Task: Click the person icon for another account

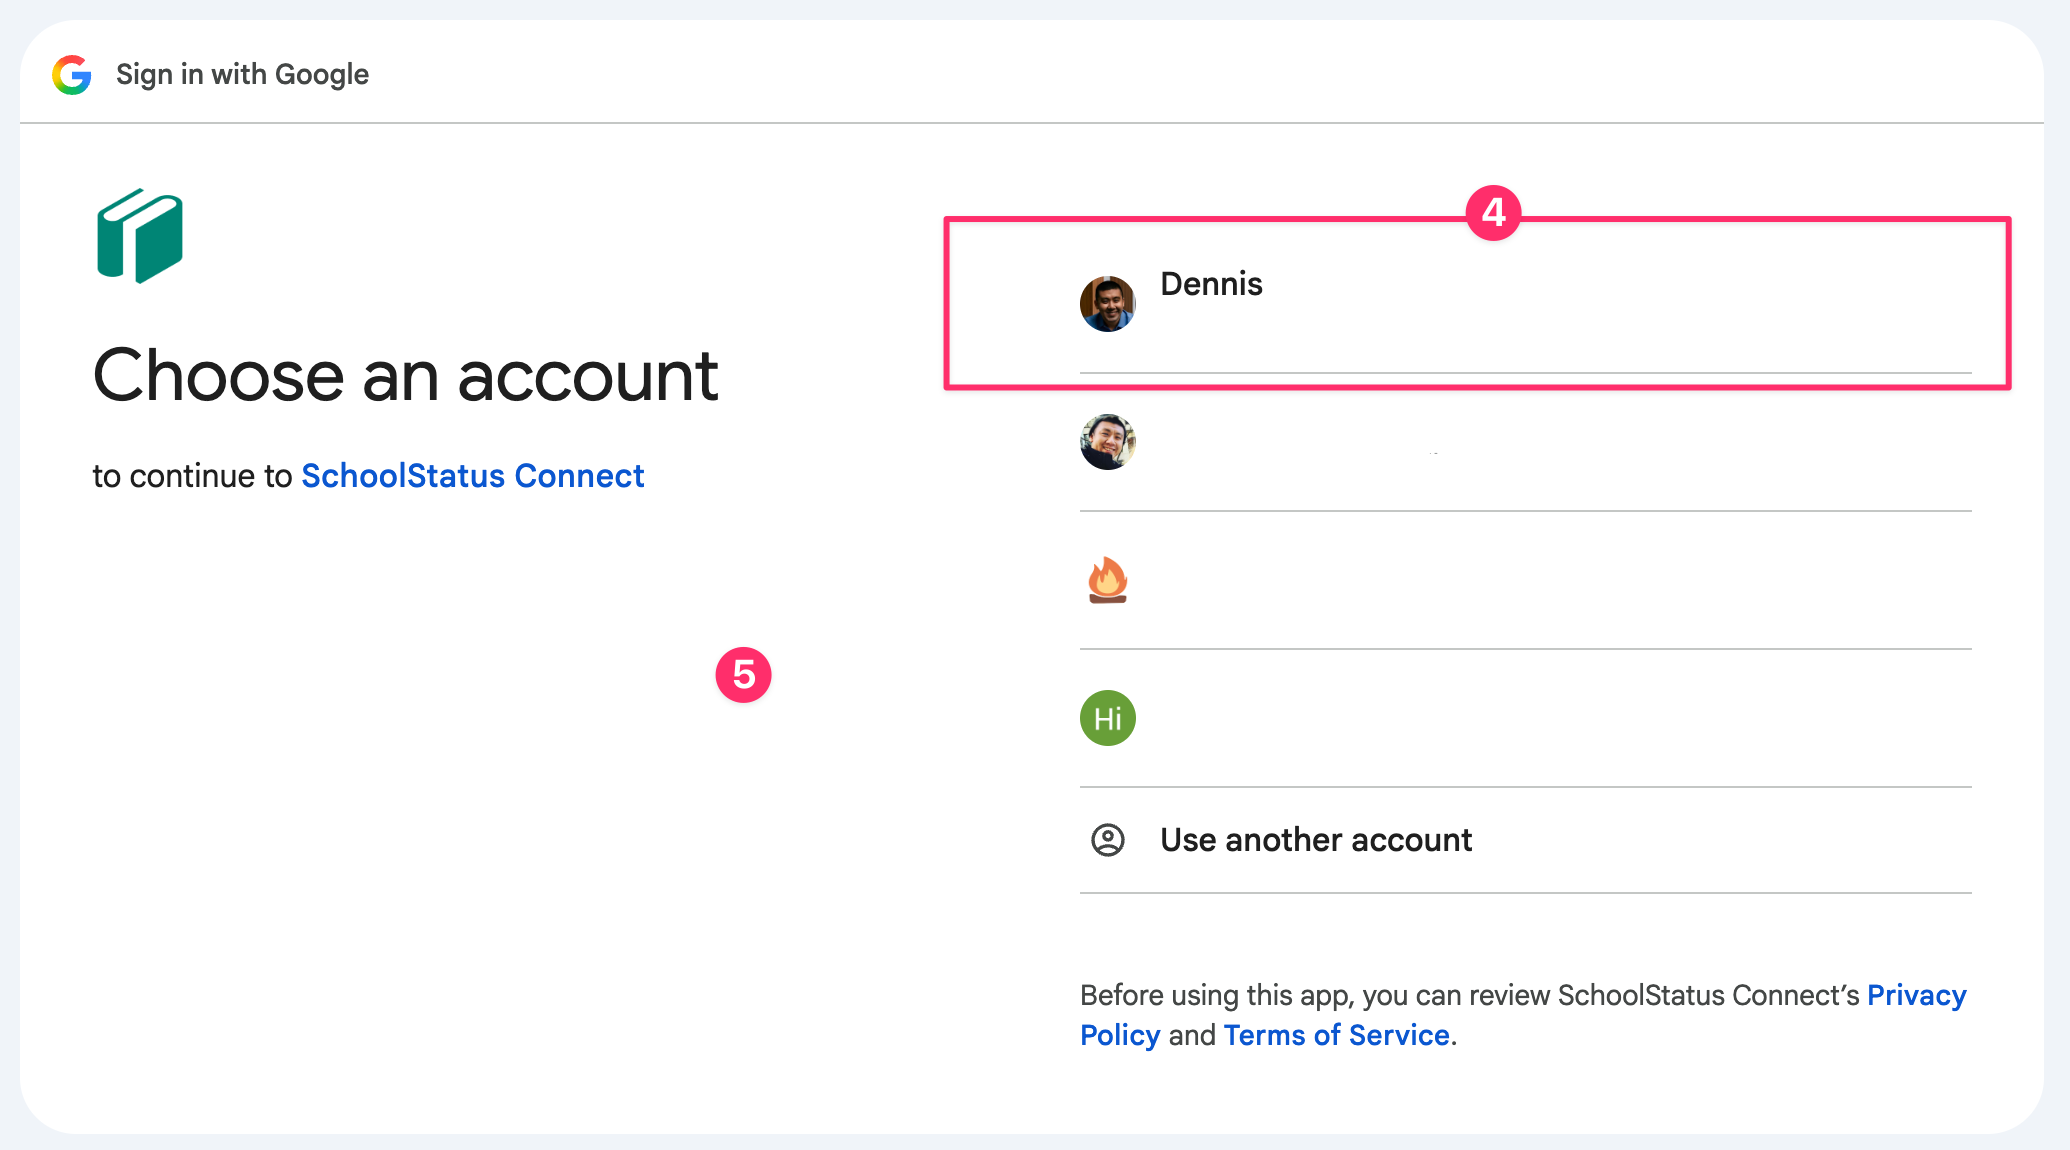Action: [1107, 840]
